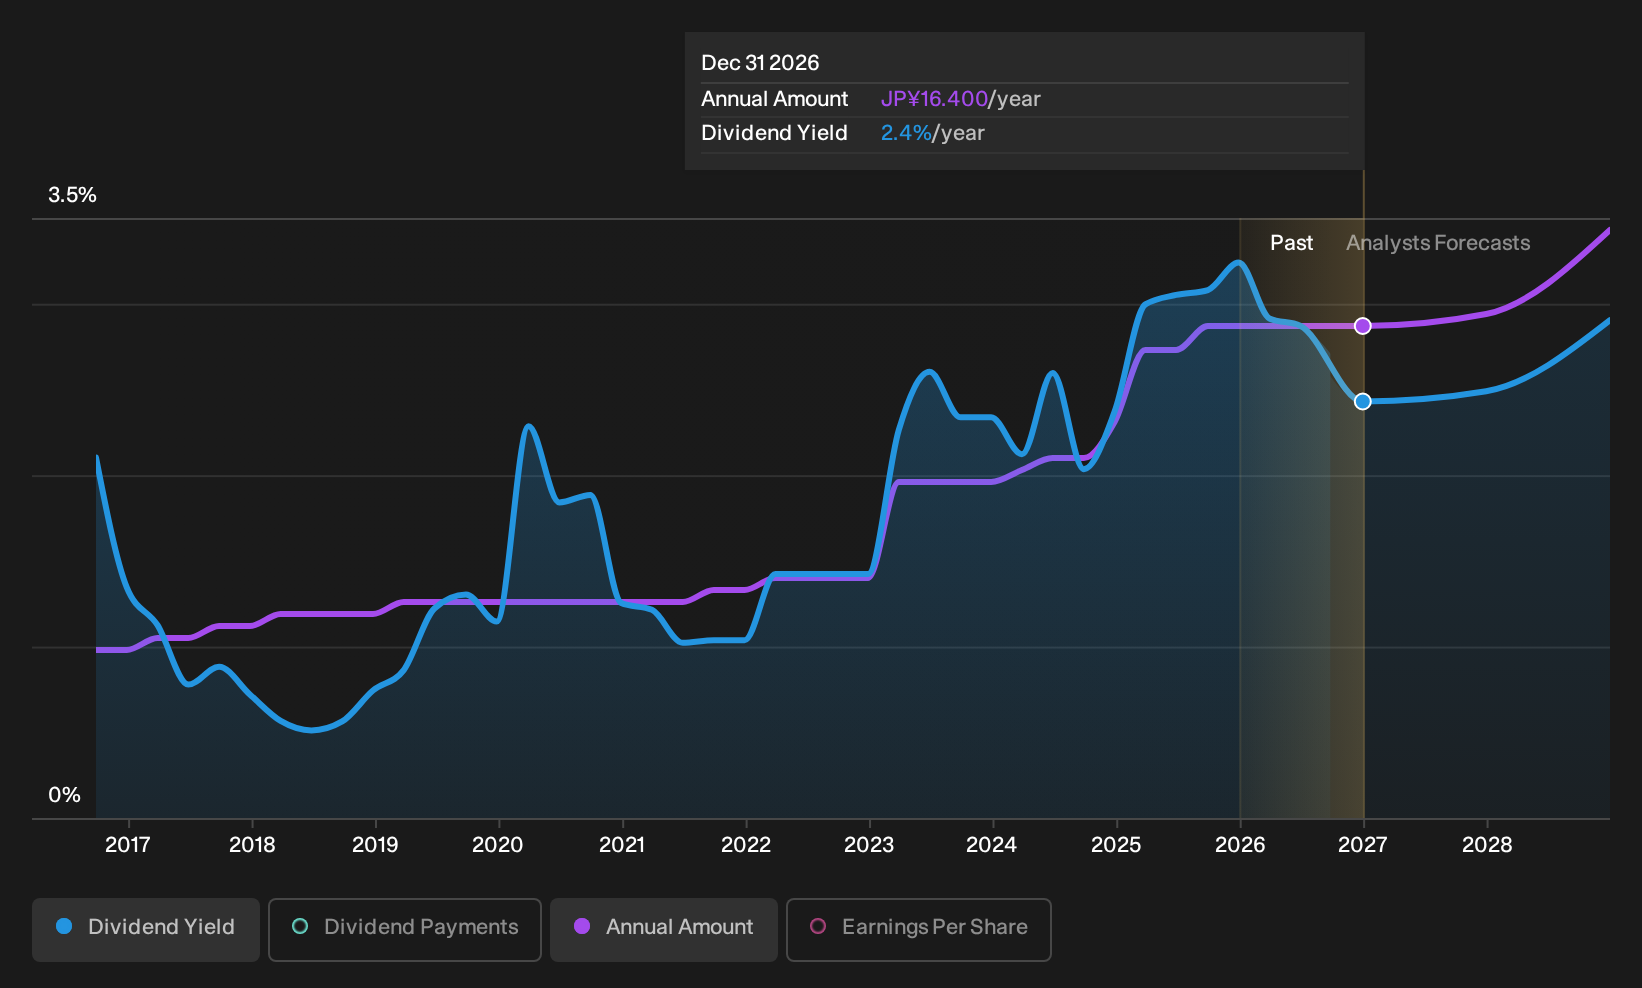Click the 2023 x-axis label
Screen dimensions: 1642x988
[869, 845]
